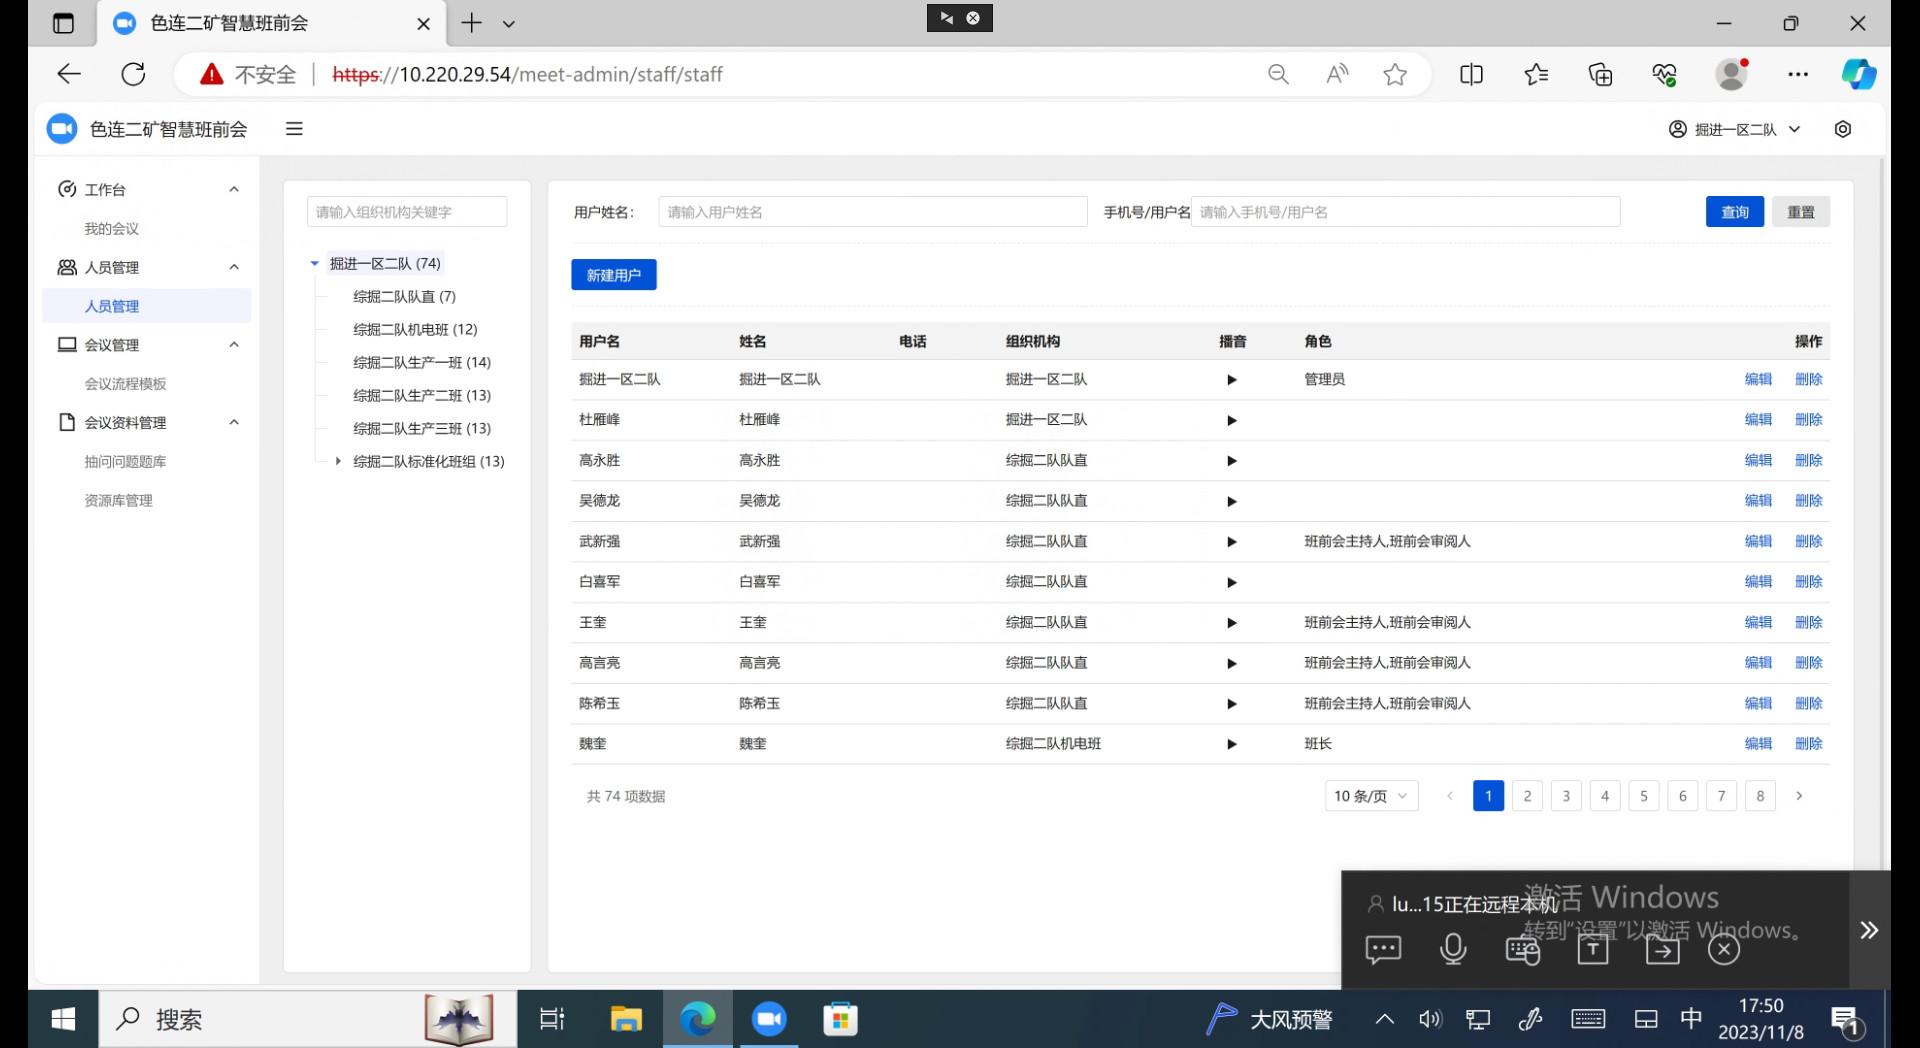Play the sound icon for 白喜军
1920x1048 pixels.
coord(1232,582)
